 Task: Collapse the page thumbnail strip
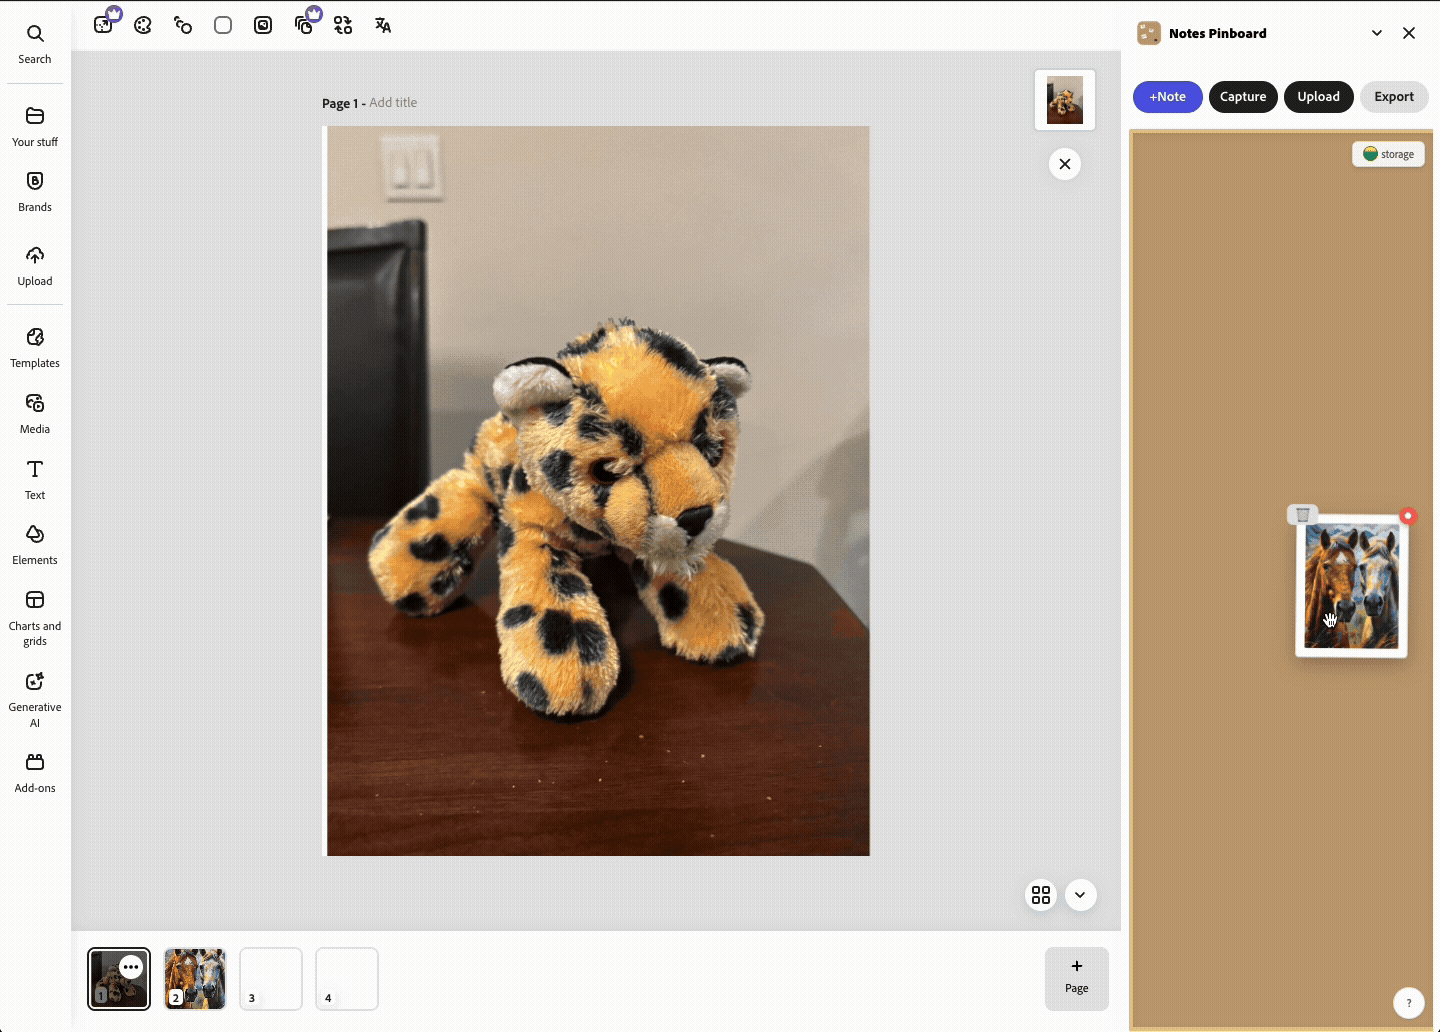1080,895
